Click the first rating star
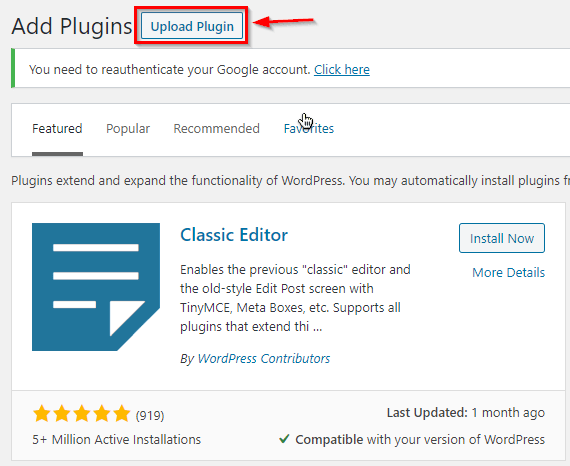The image size is (570, 466). click(41, 414)
